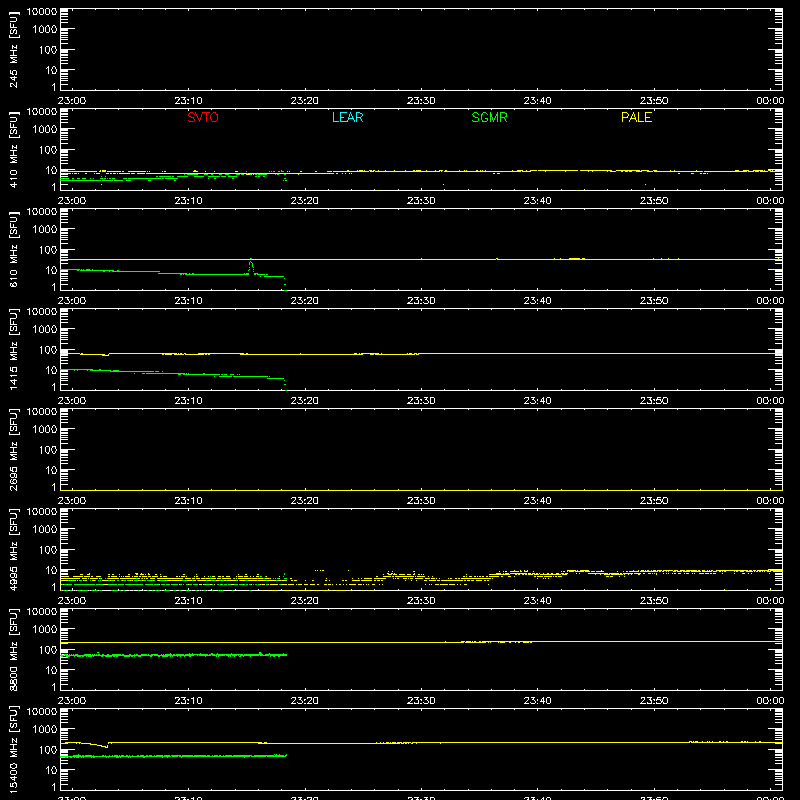
Task: Click the red SVTO legend label
Action: [x=203, y=117]
